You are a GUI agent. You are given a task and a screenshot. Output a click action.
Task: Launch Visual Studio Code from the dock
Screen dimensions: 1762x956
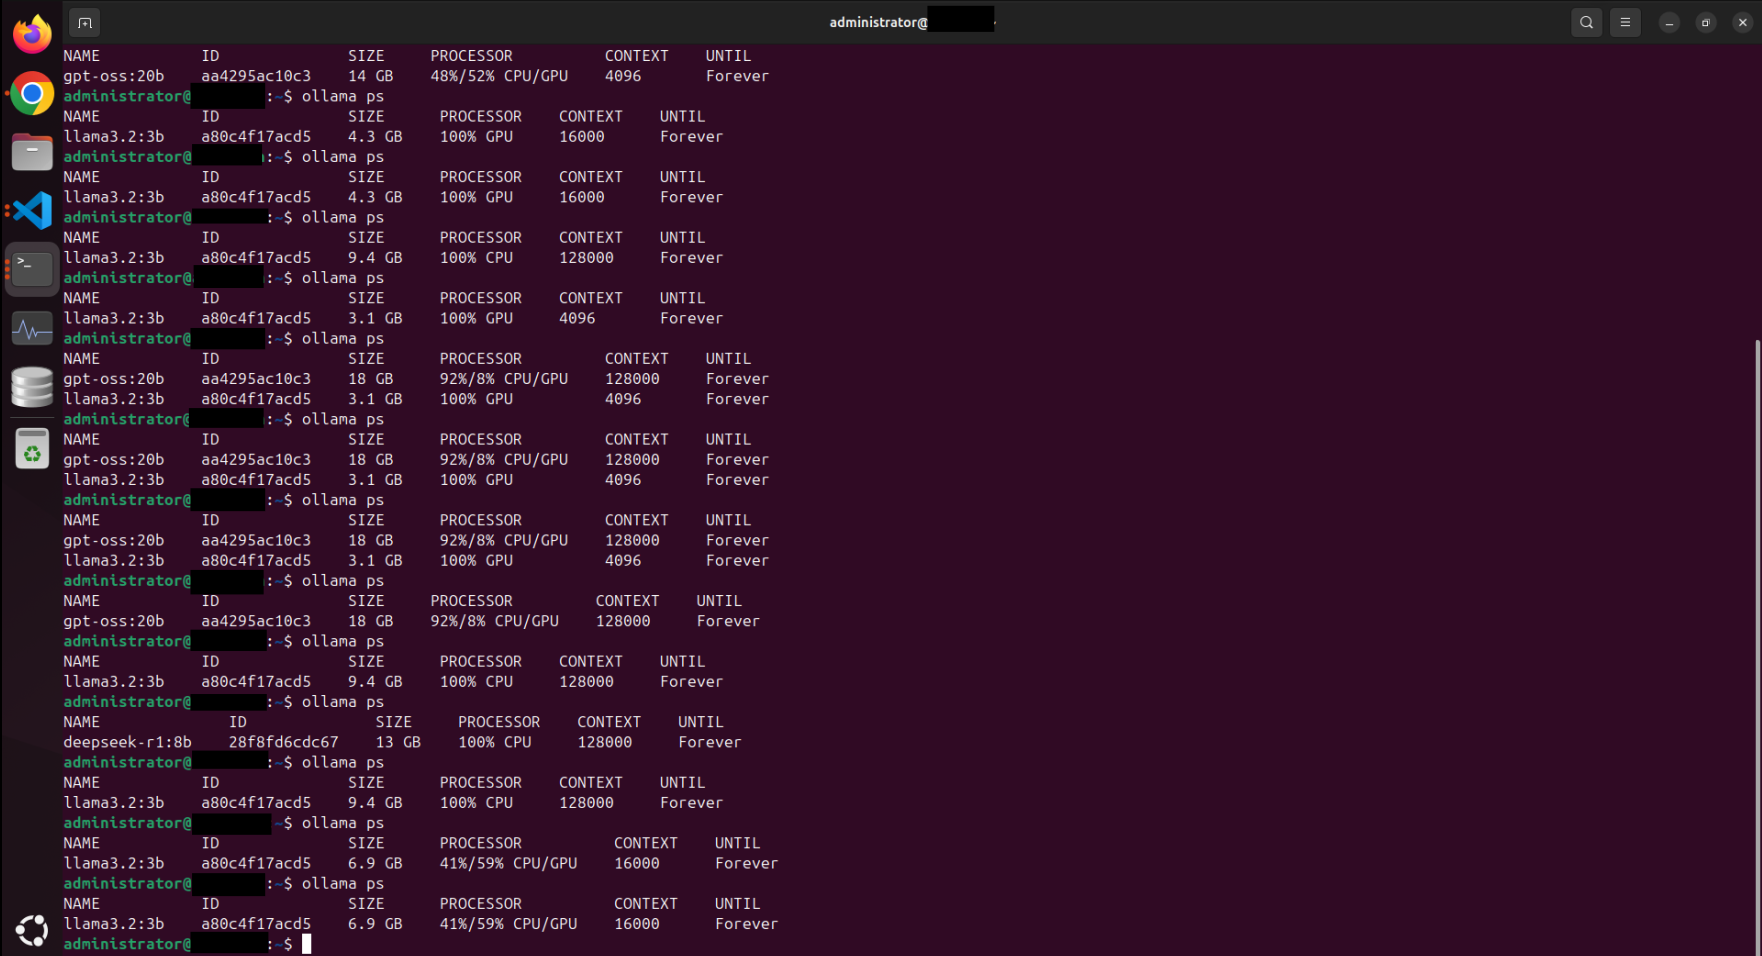coord(32,211)
